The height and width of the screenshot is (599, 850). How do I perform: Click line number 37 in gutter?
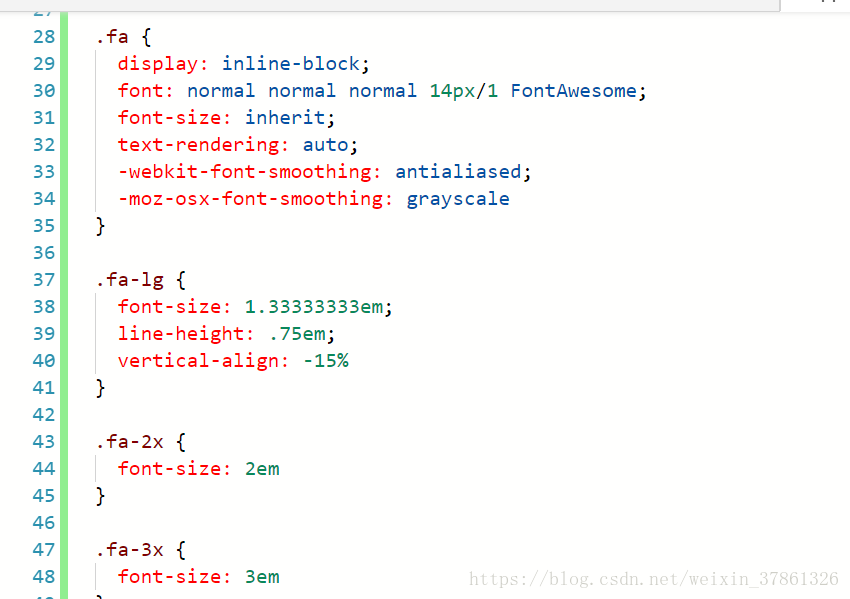(44, 280)
